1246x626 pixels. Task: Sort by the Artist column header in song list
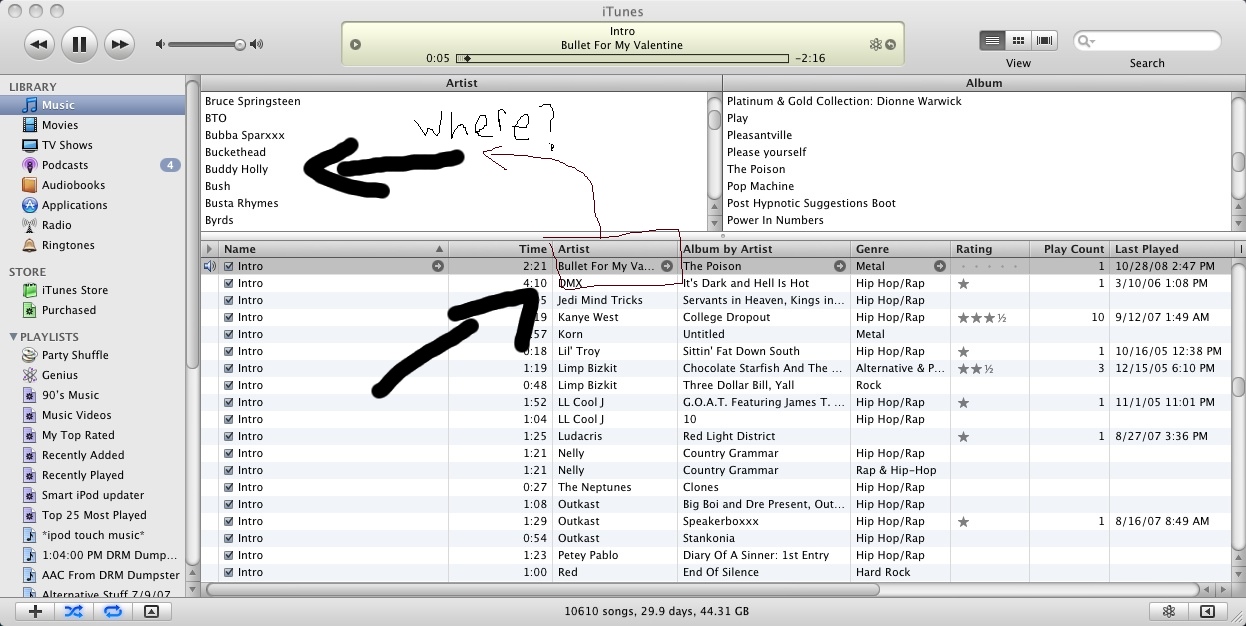click(x=615, y=249)
